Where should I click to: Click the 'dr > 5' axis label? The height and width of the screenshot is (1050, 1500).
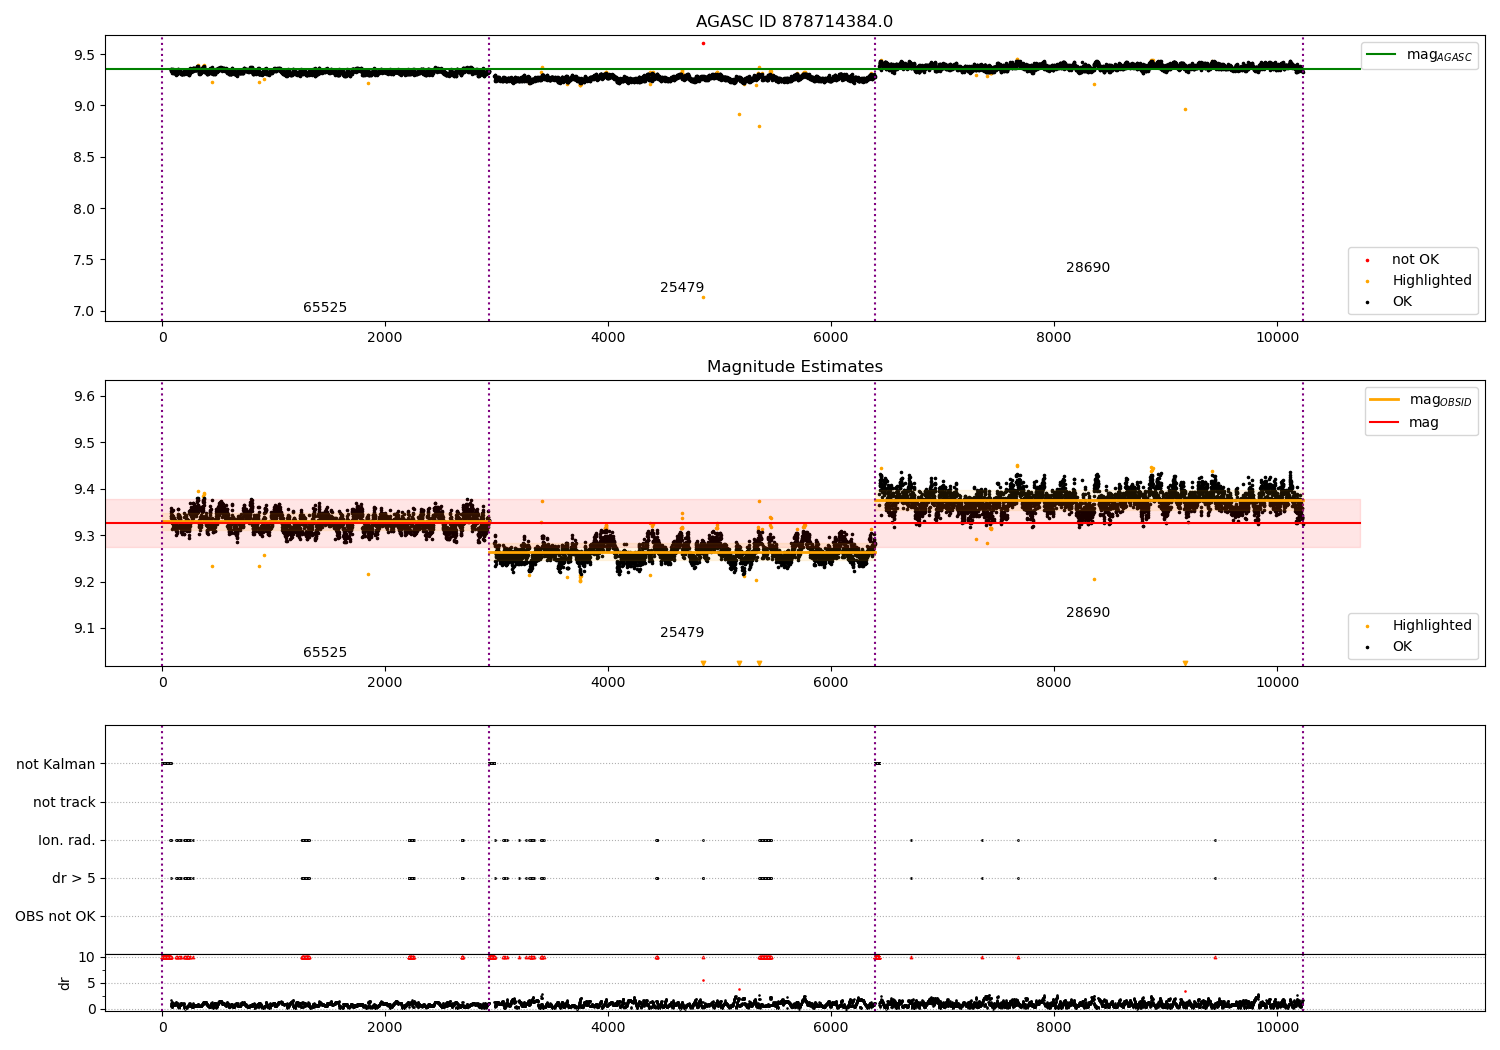74,879
